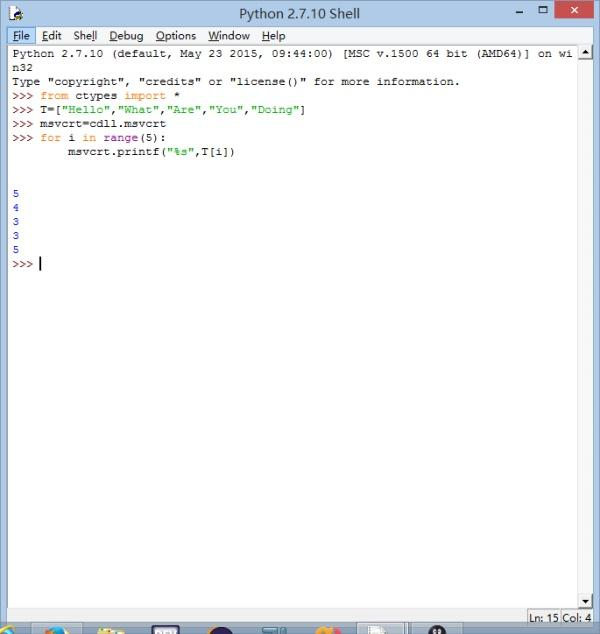Open the Shell menu
The image size is (600, 634).
coord(85,36)
